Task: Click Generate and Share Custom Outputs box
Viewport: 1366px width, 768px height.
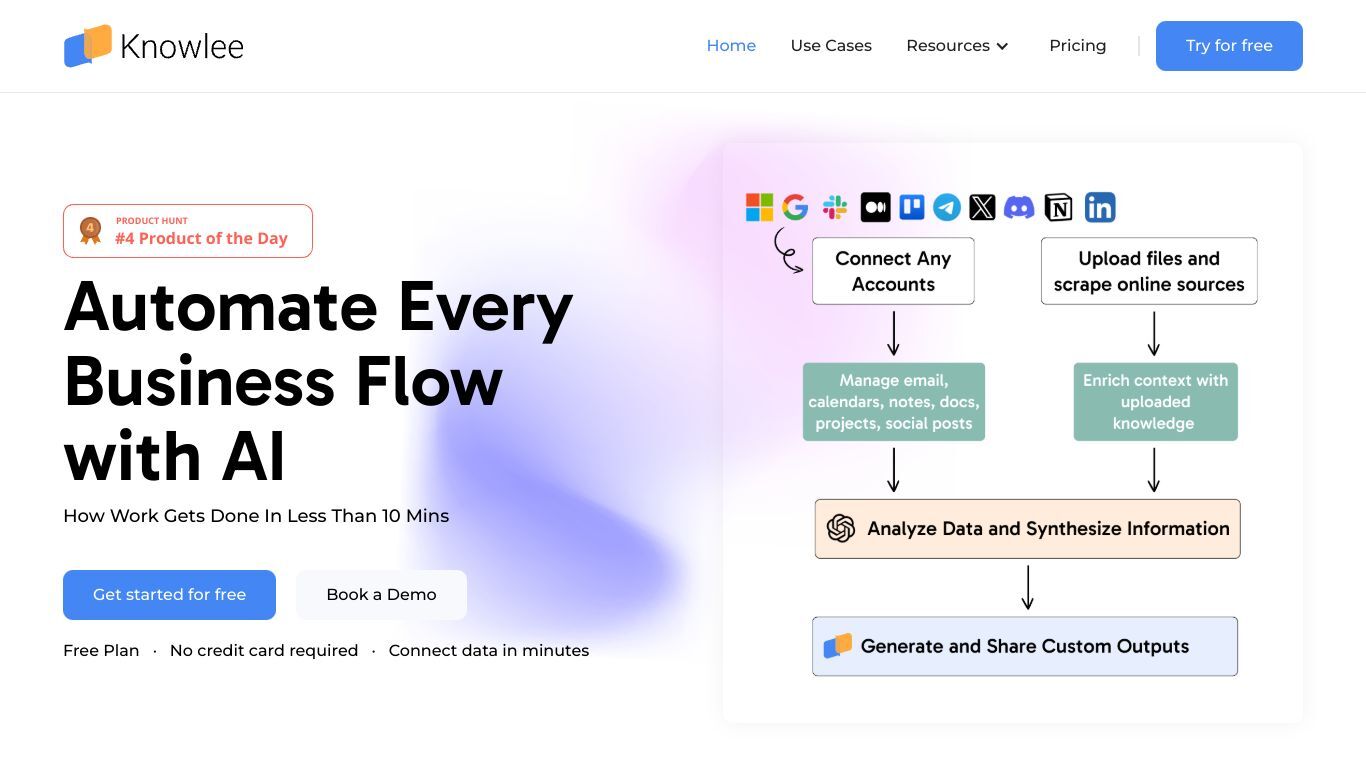Action: (x=1025, y=647)
